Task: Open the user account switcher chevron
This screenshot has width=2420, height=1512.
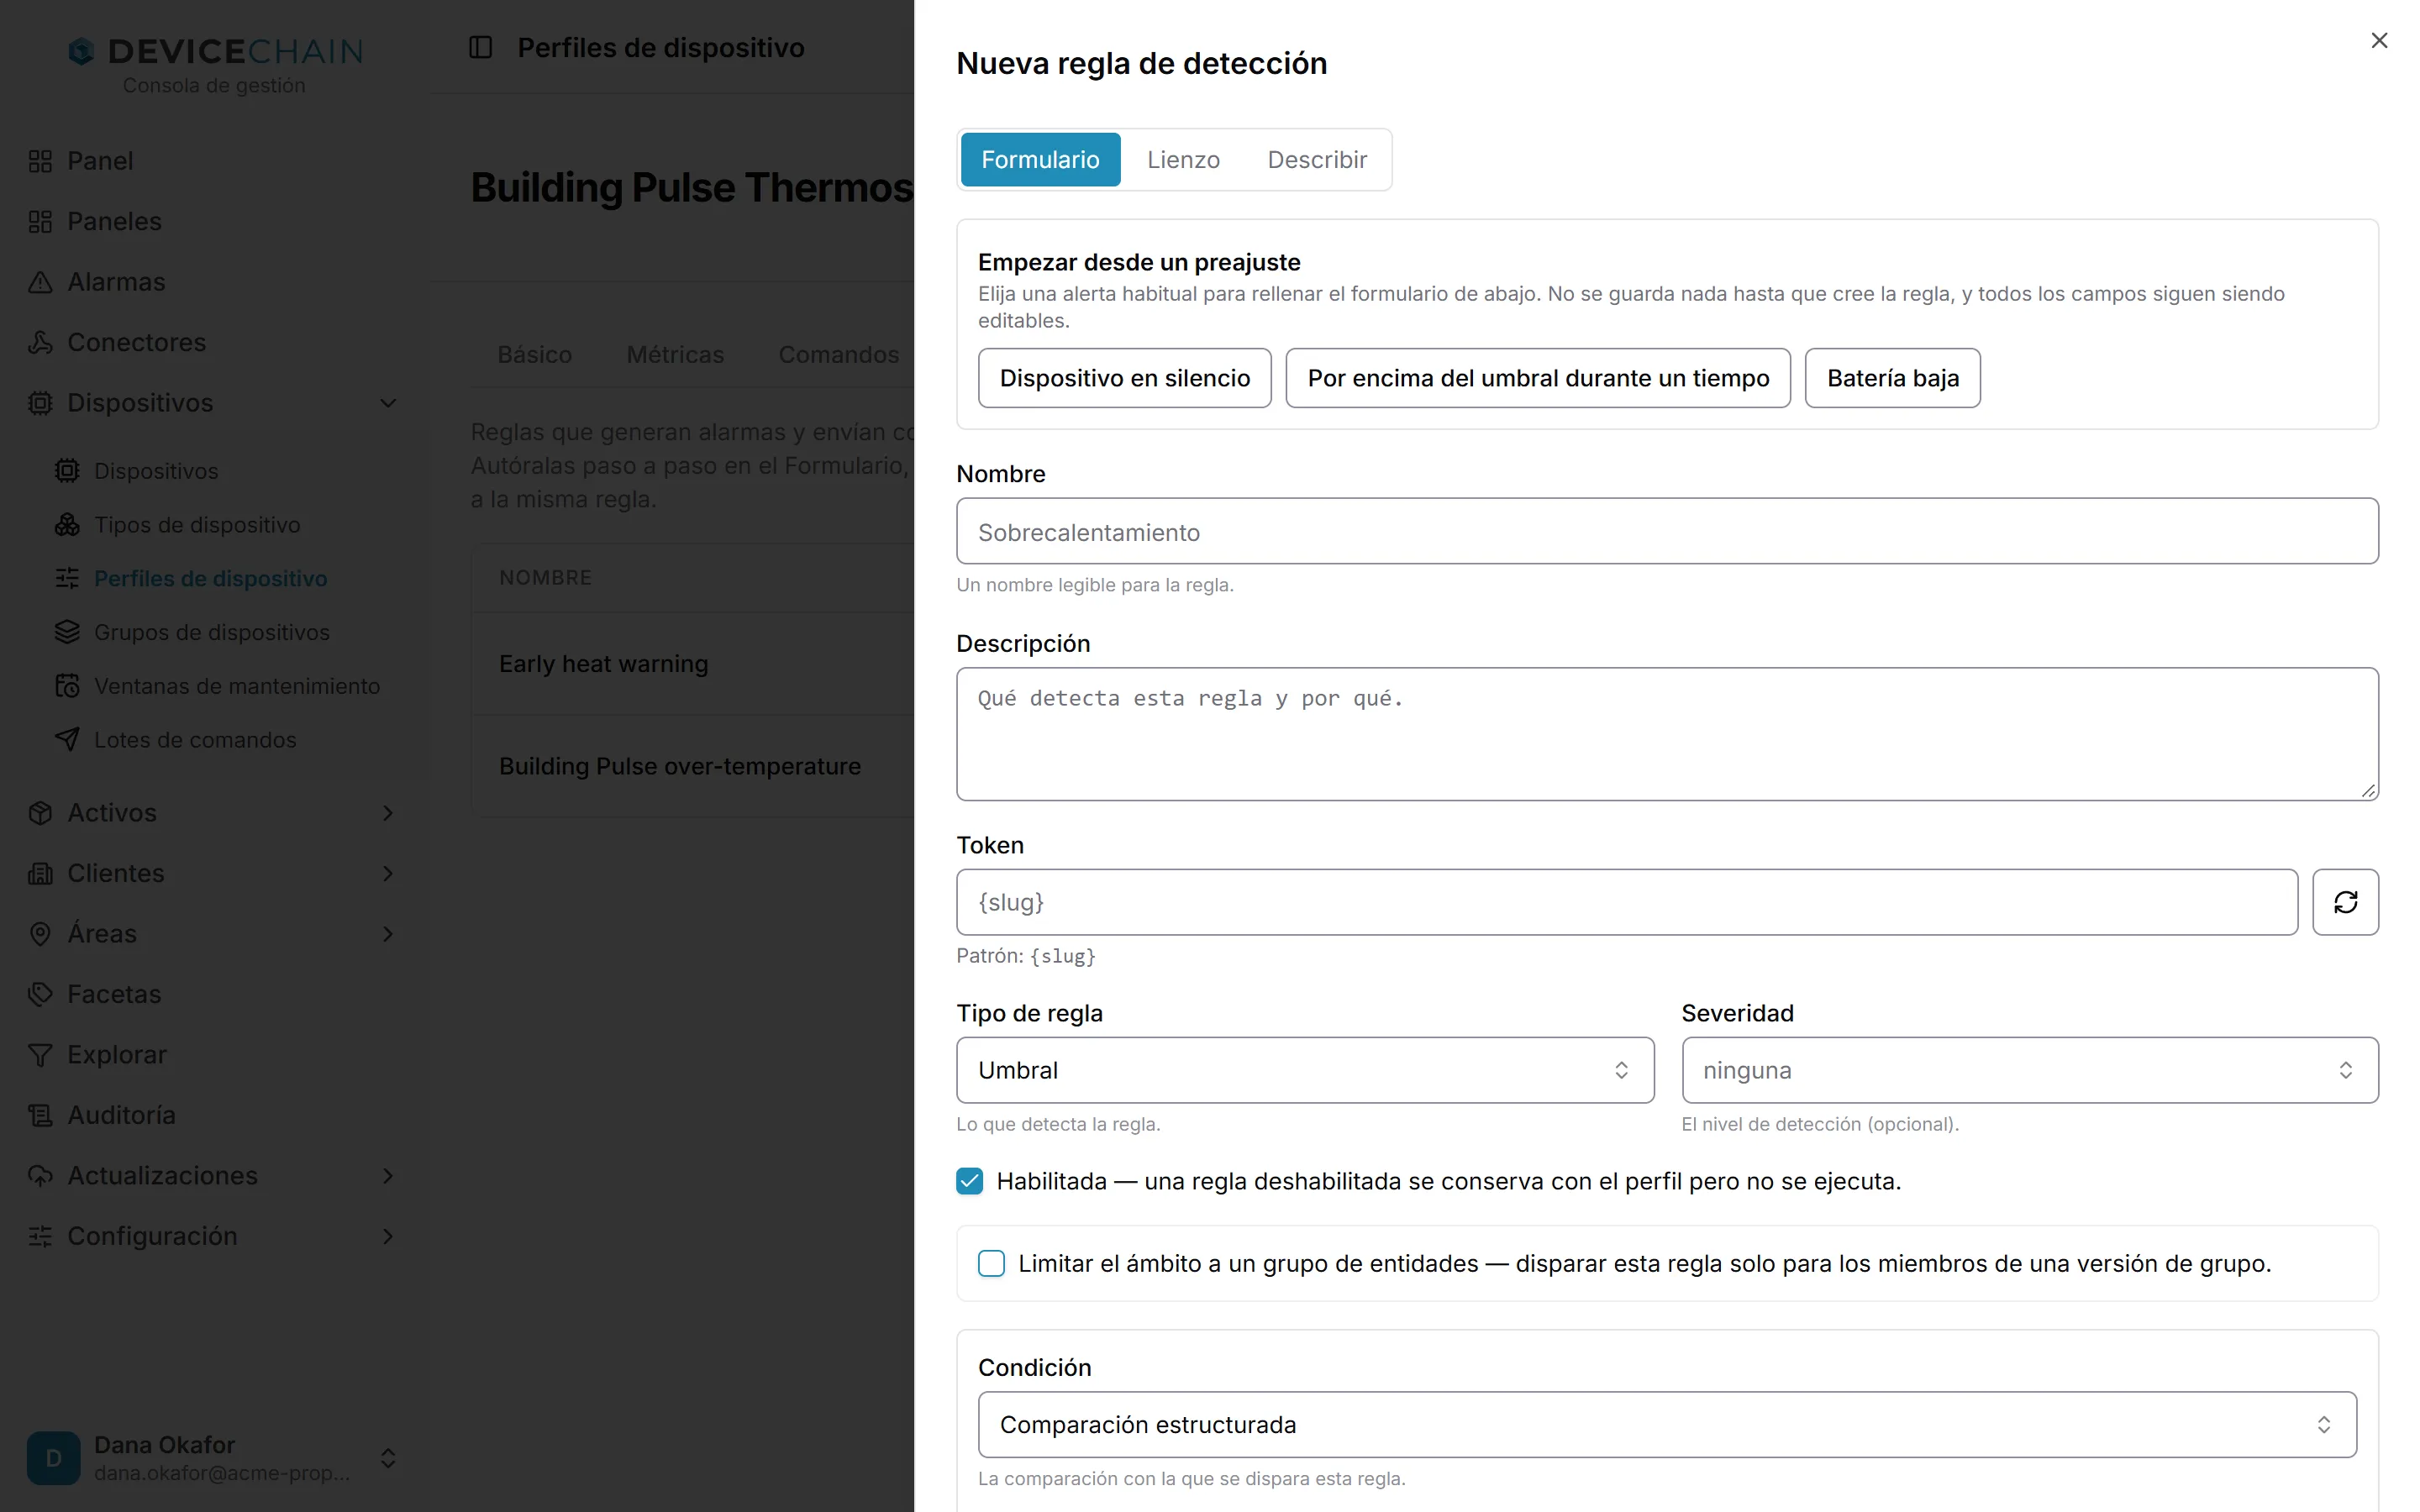Action: click(388, 1458)
